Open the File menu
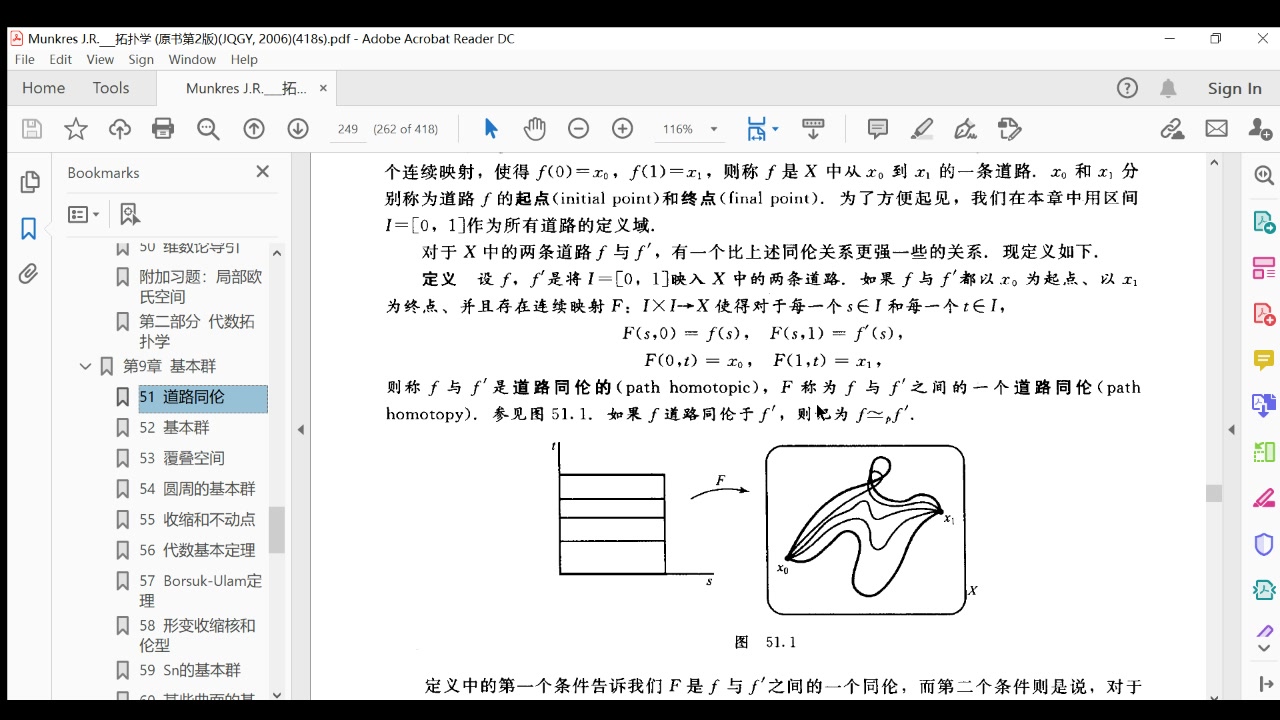Viewport: 1280px width, 720px height. pyautogui.click(x=24, y=59)
